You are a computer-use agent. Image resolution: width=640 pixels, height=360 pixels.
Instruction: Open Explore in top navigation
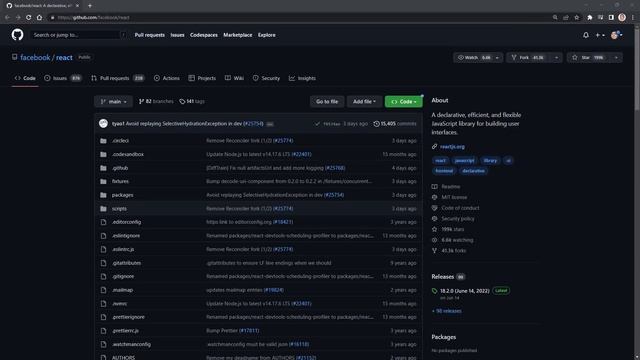[267, 35]
